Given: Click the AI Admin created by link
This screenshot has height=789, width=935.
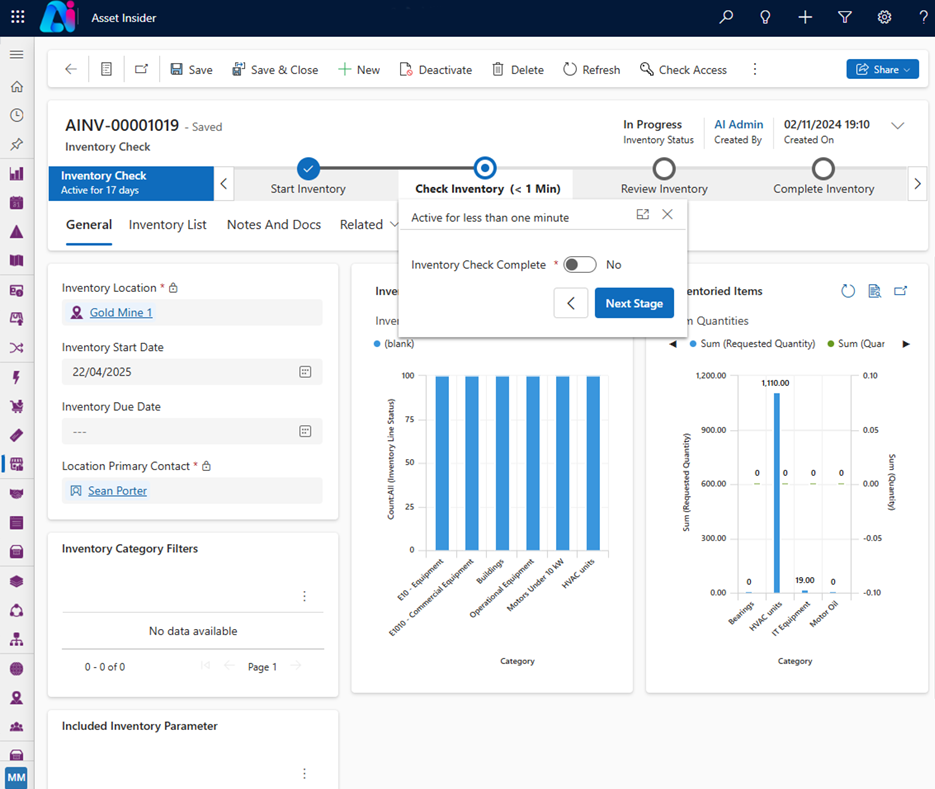Looking at the screenshot, I should click(738, 124).
